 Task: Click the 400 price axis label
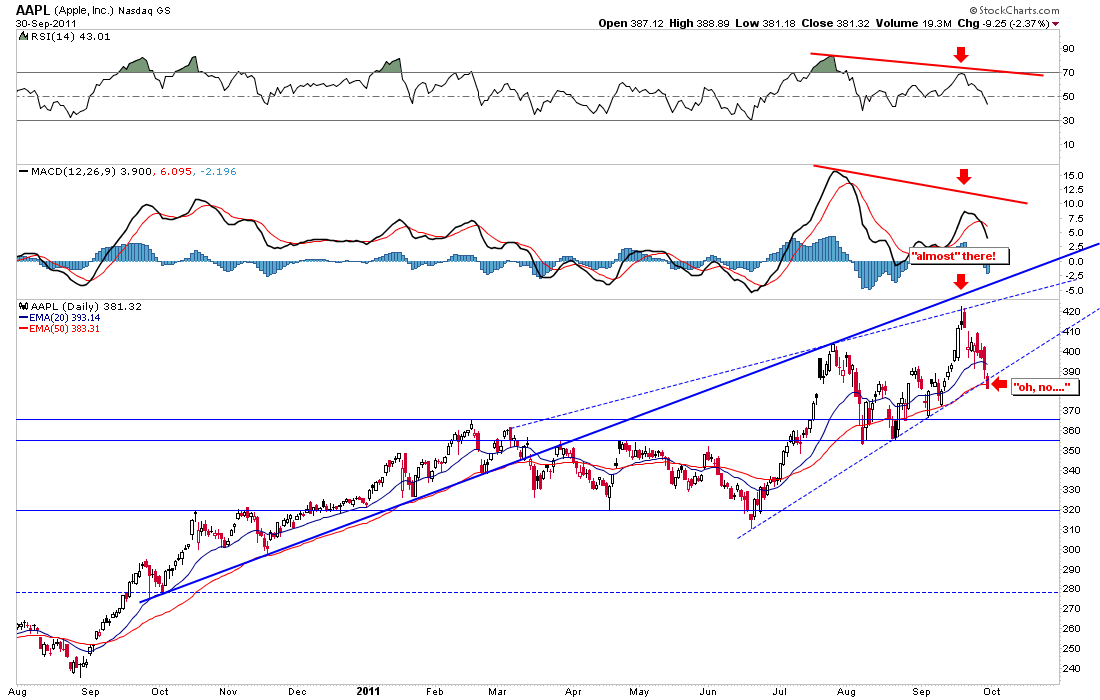(x=1071, y=351)
